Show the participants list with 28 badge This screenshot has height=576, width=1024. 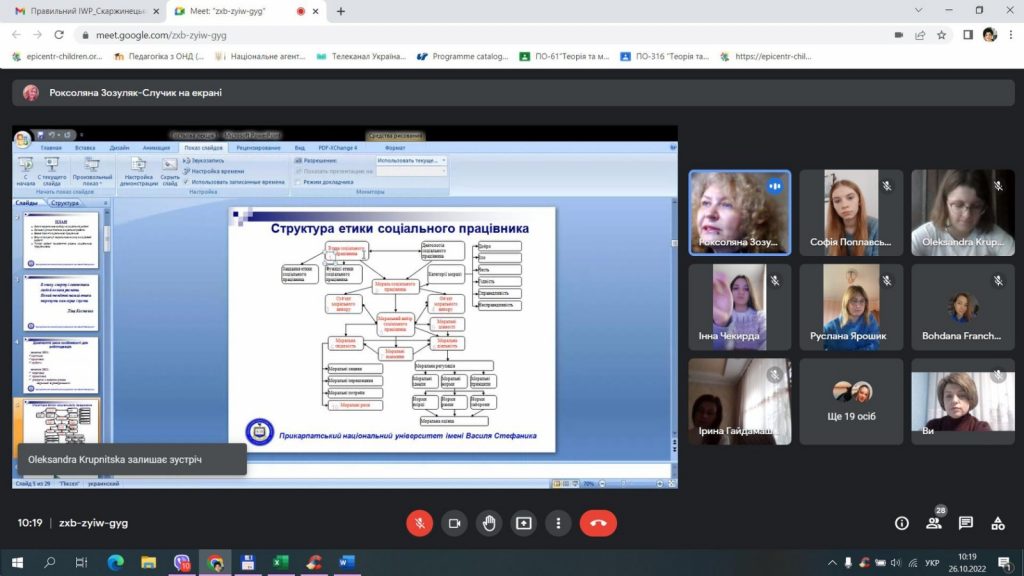pyautogui.click(x=933, y=523)
